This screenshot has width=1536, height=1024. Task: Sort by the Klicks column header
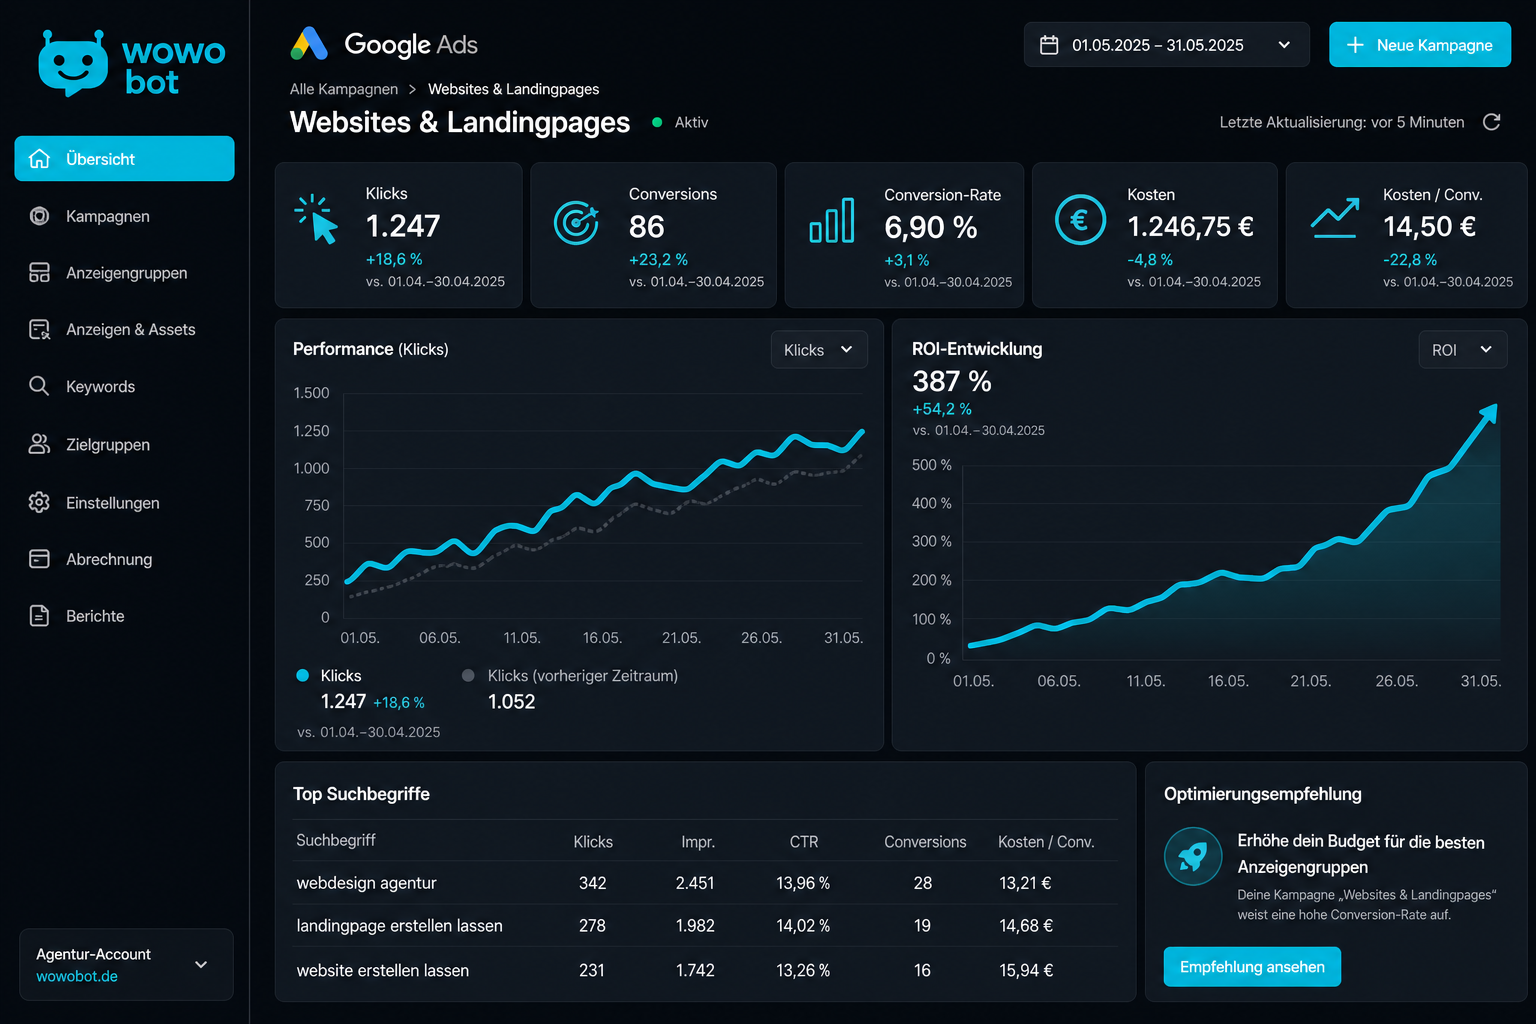click(x=593, y=842)
